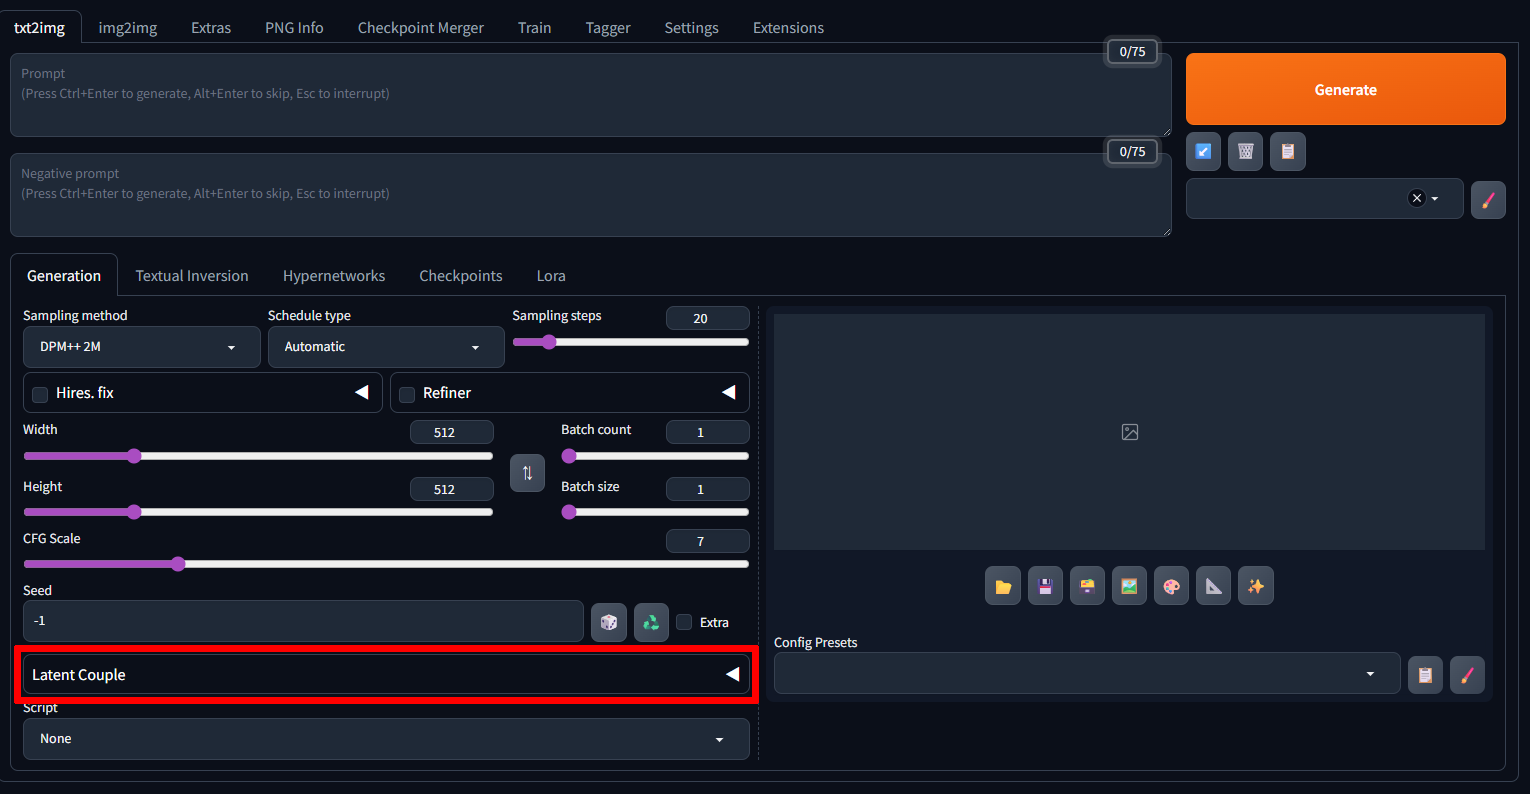This screenshot has height=794, width=1530.
Task: Enable the Refiner checkbox
Action: tap(407, 394)
